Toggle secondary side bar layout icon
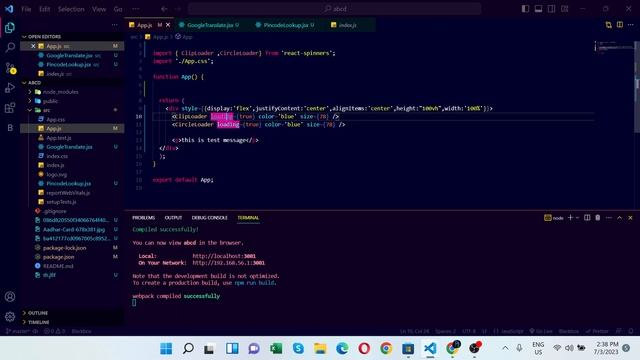640x360 pixels. click(x=551, y=9)
